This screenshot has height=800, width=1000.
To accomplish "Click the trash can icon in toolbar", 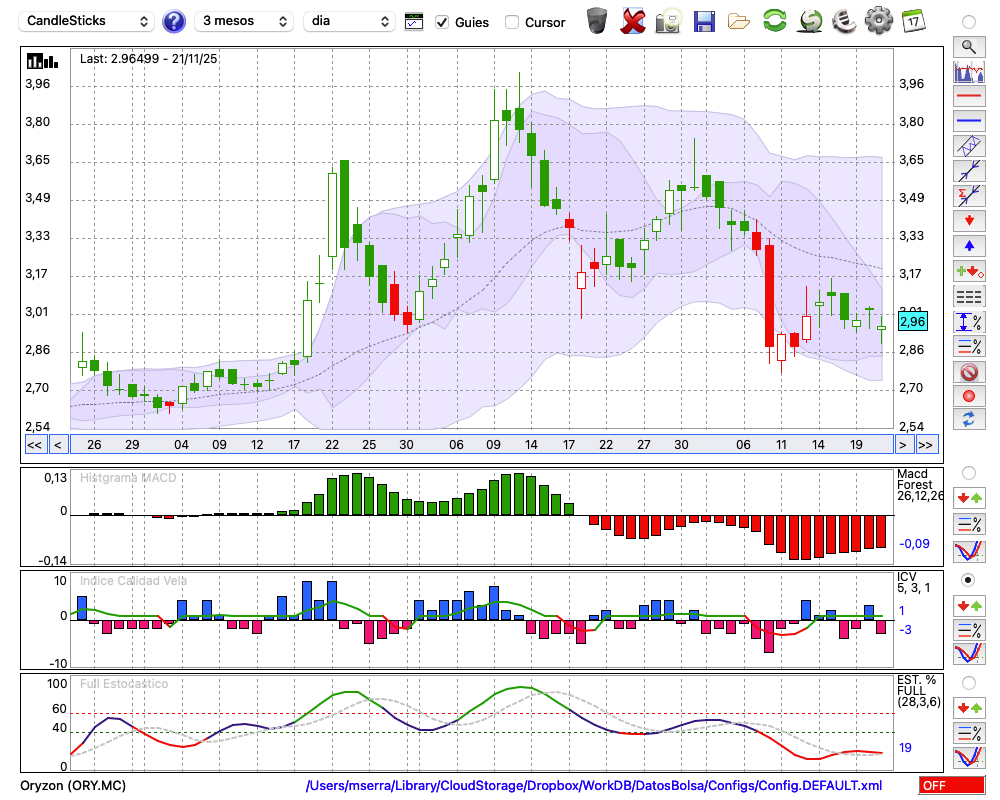I will (x=597, y=20).
